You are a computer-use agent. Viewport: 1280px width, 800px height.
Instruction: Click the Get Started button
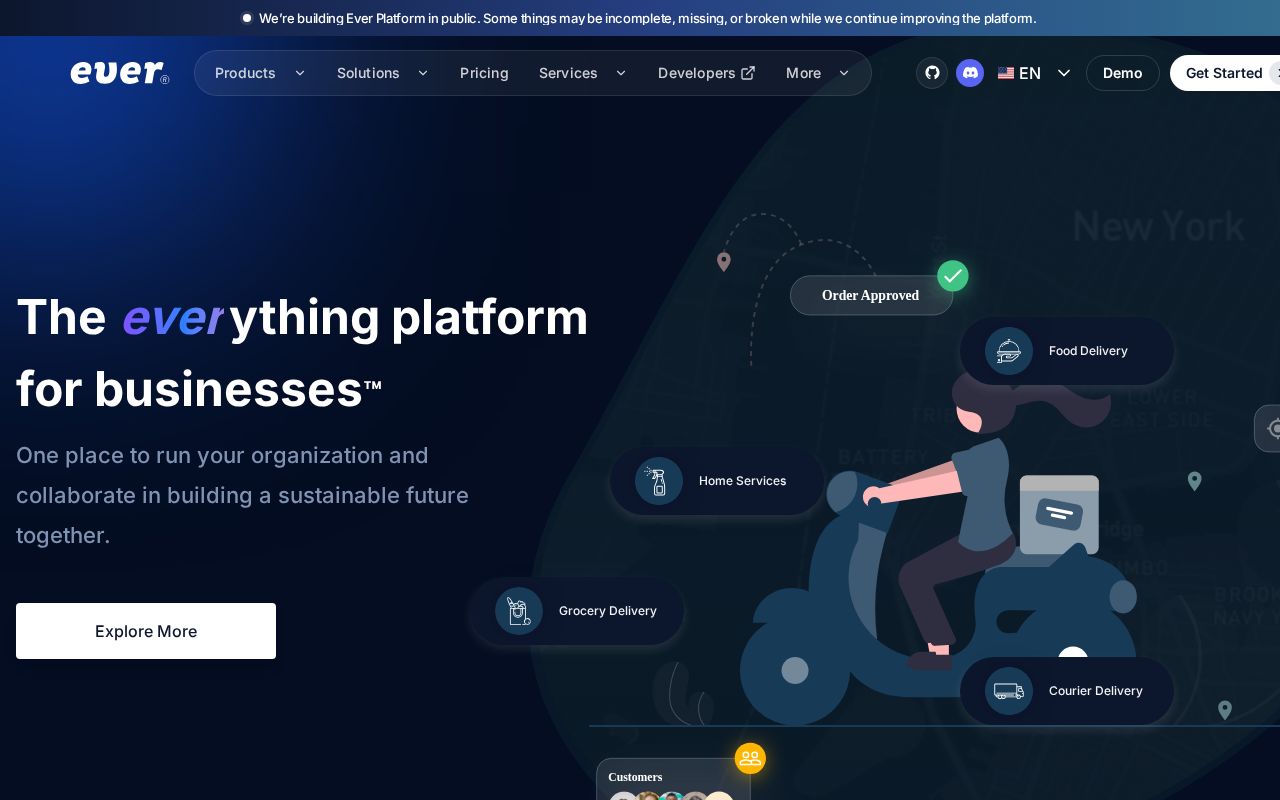coord(1225,73)
